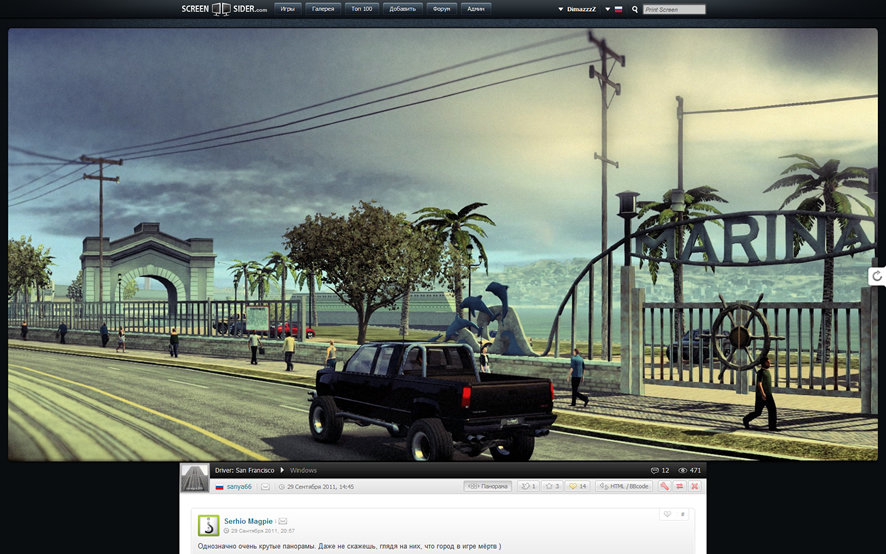
Task: Click the rotate arrow tab at right edge
Action: (x=877, y=276)
